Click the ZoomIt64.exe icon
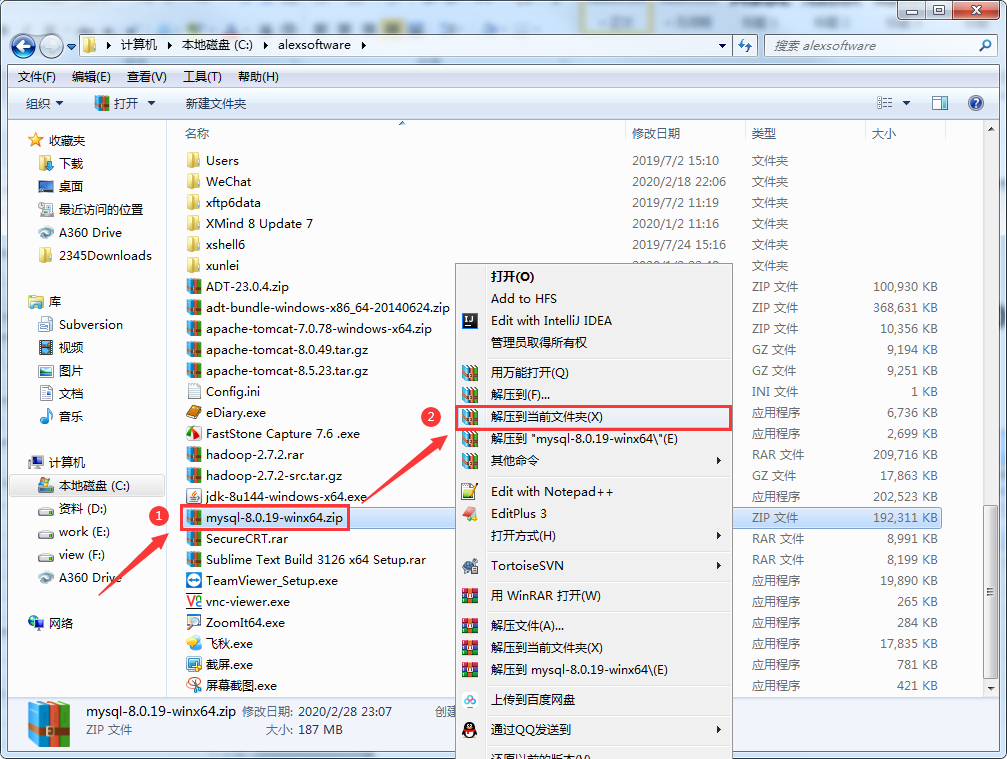The height and width of the screenshot is (759, 1007). tap(193, 622)
